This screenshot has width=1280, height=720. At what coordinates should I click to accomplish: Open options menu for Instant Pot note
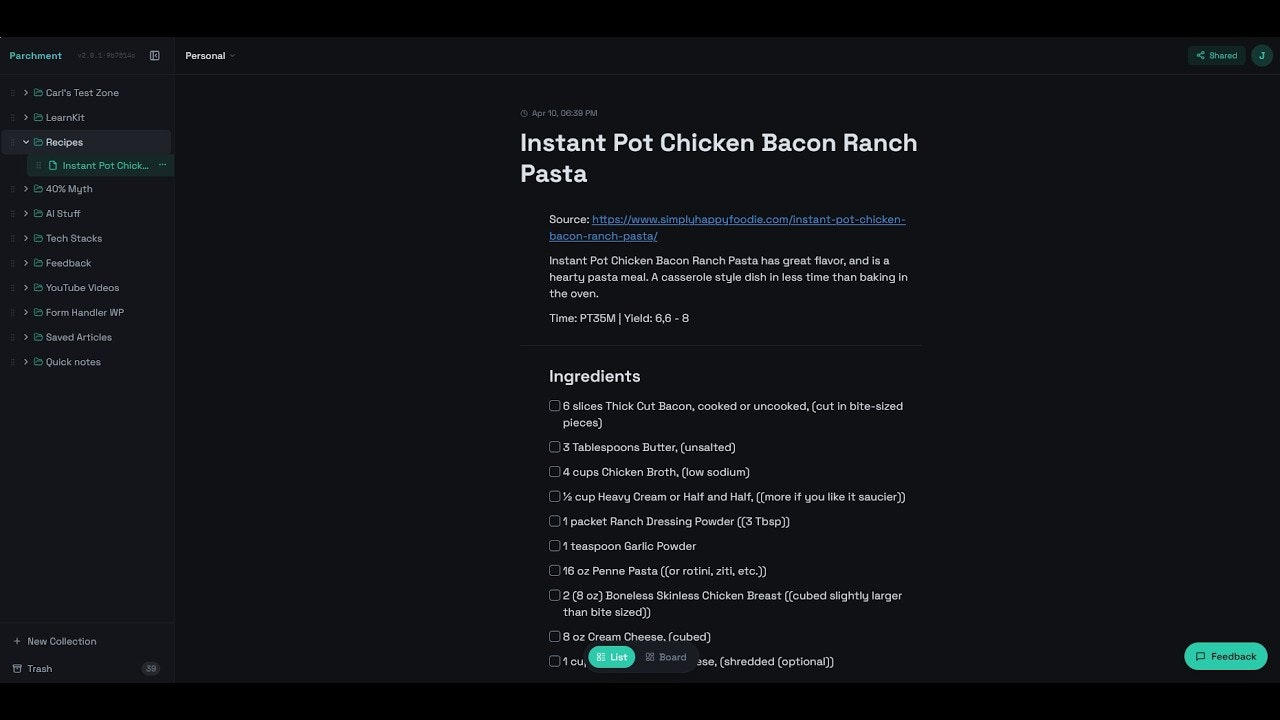(162, 166)
